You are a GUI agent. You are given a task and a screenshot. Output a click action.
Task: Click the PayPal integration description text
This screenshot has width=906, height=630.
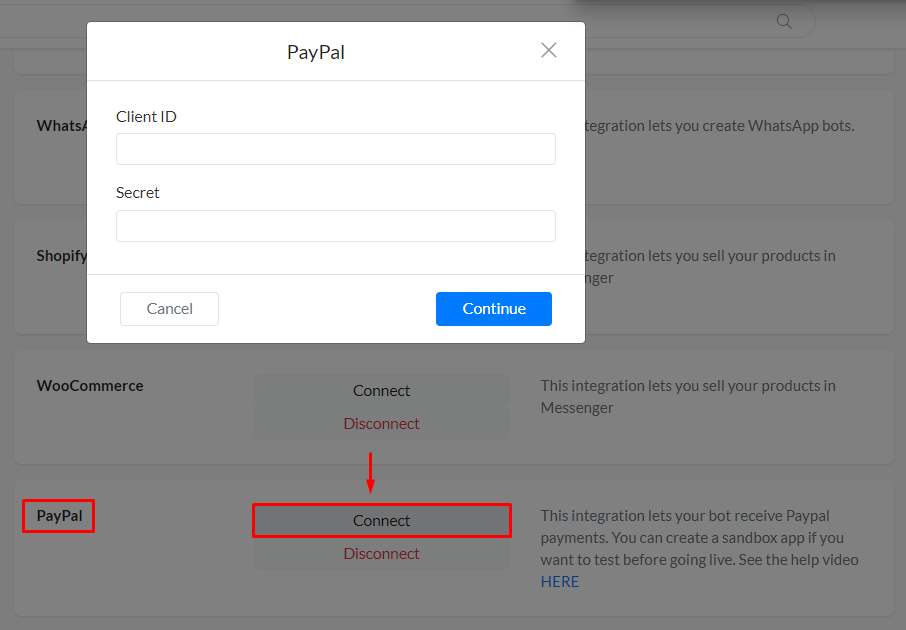[699, 538]
